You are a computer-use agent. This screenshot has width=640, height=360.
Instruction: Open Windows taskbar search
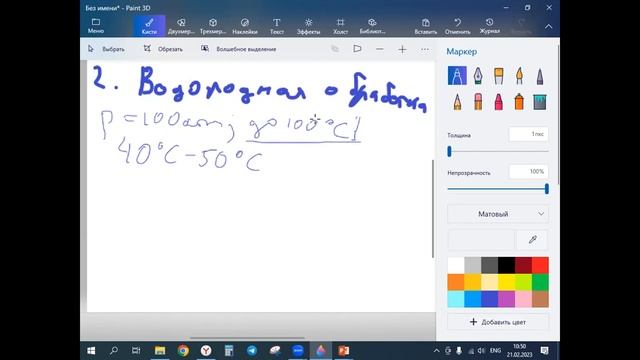[x=114, y=351]
